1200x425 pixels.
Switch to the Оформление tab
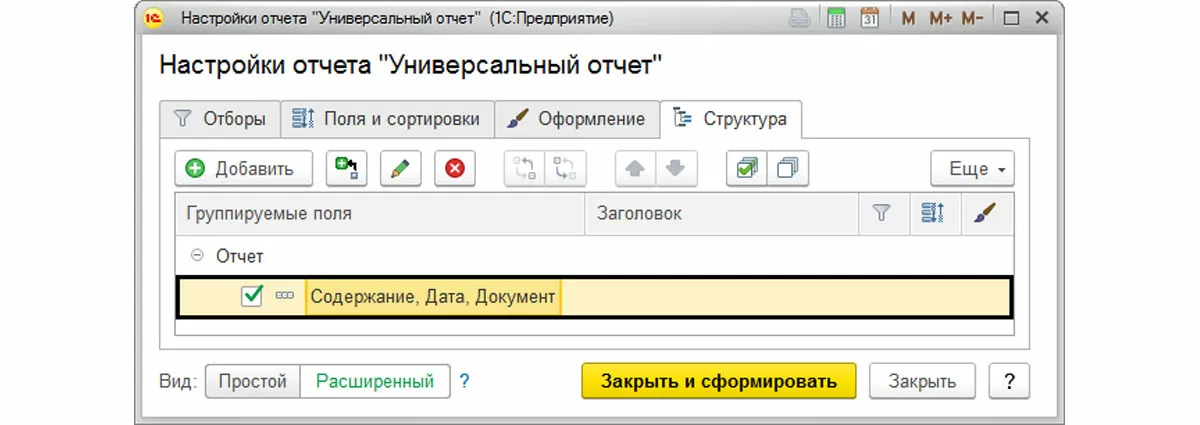tap(577, 119)
